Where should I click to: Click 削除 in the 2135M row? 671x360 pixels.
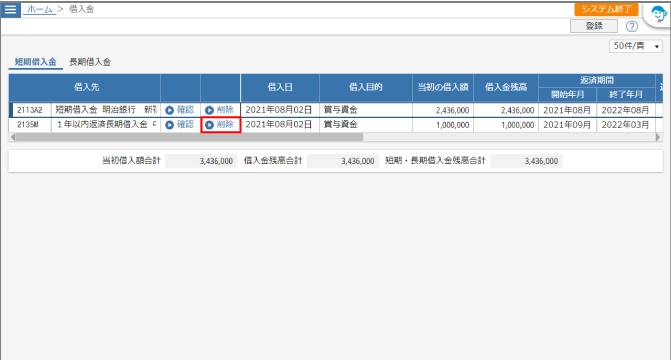tap(220, 125)
